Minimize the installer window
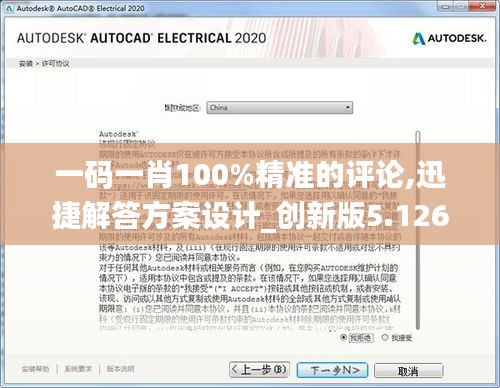Image resolution: width=500 pixels, height=388 pixels. [446, 6]
